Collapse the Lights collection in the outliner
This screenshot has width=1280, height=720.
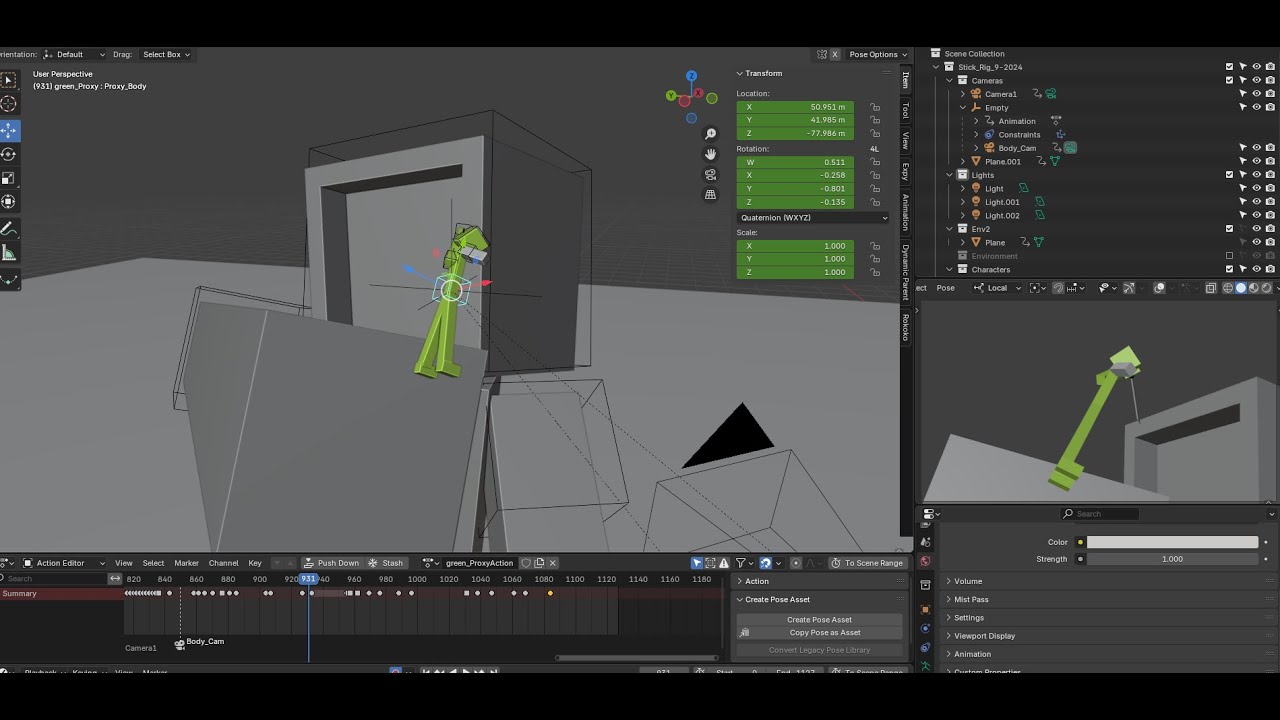[x=950, y=175]
